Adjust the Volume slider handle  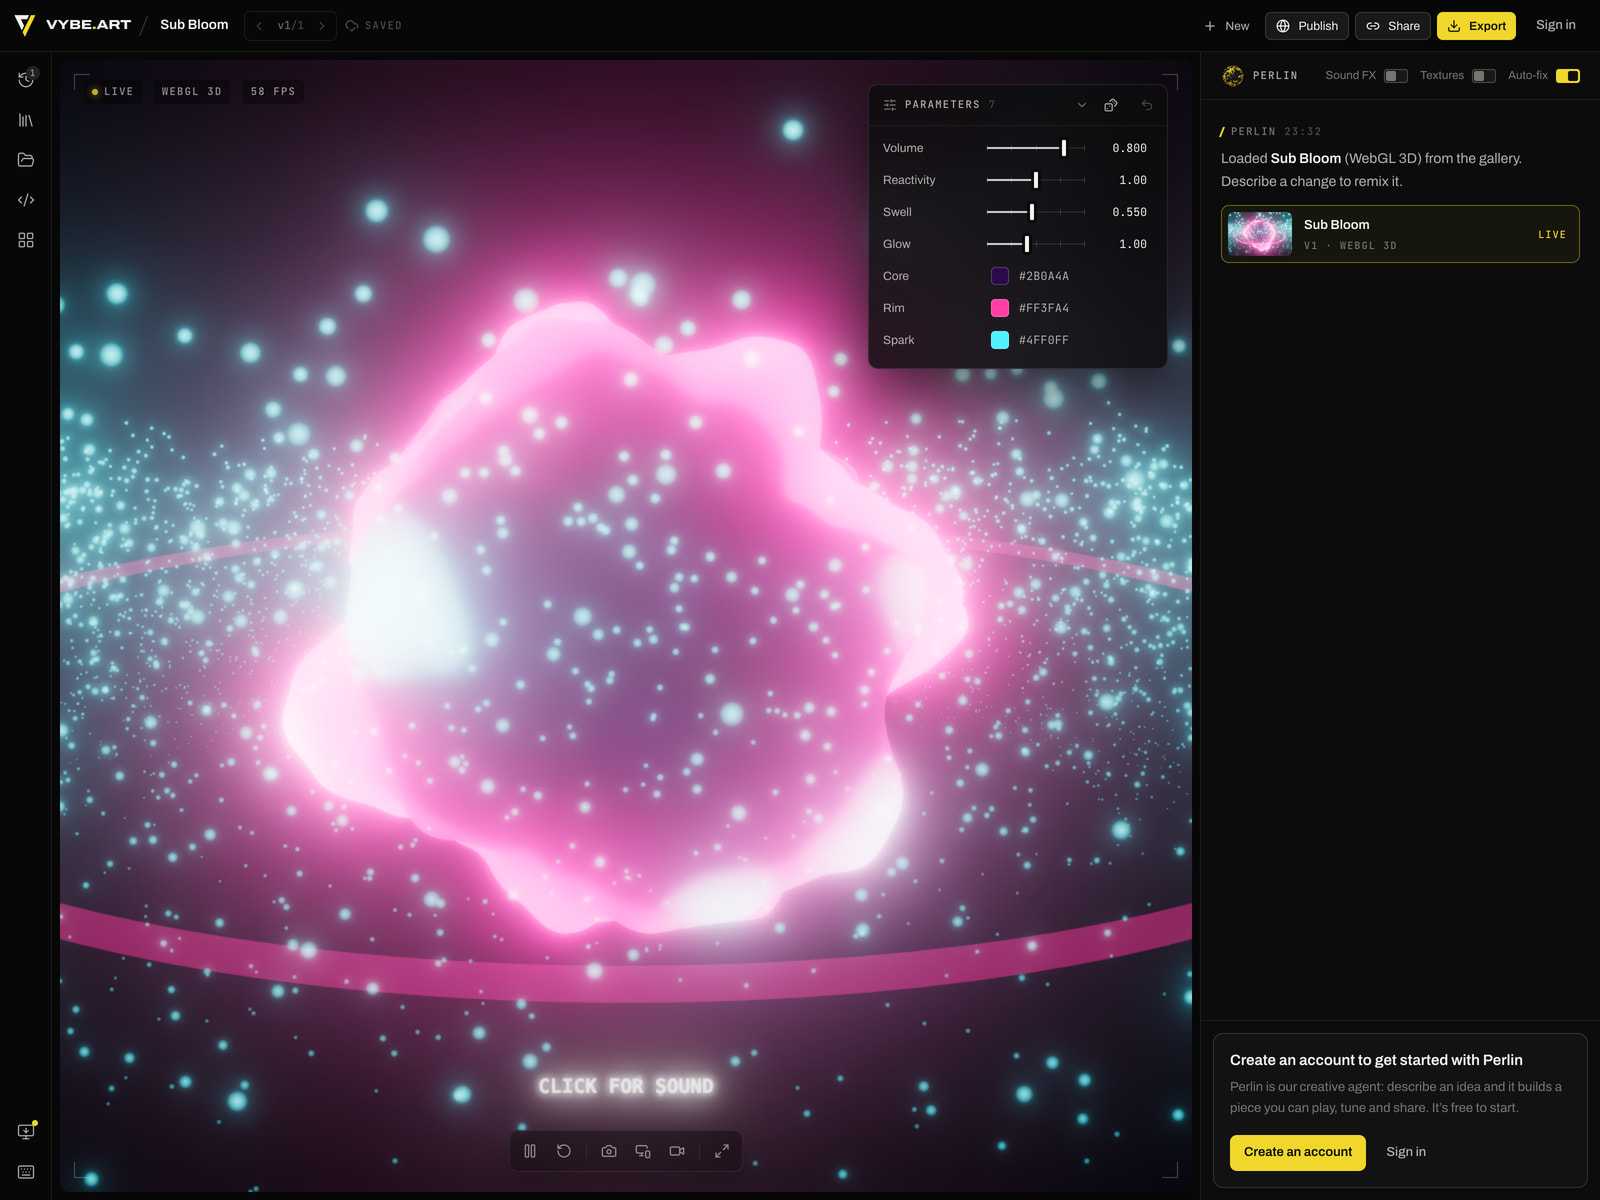coord(1064,148)
